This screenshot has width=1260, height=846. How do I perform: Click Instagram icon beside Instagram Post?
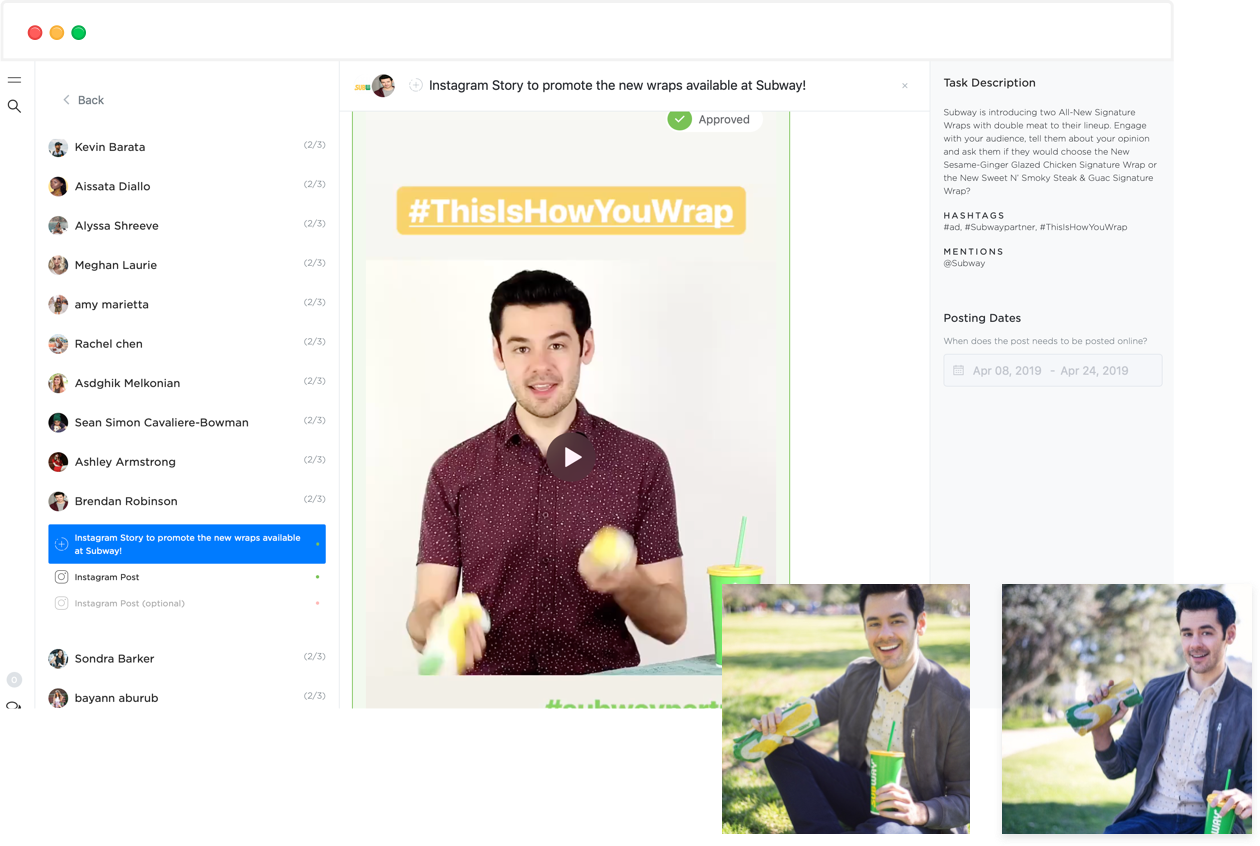click(x=61, y=577)
